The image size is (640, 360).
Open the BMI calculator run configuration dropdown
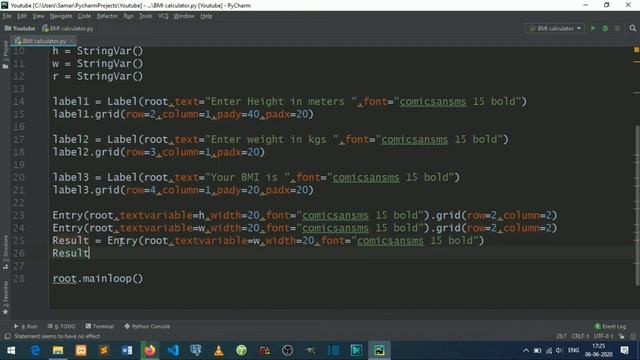click(555, 28)
